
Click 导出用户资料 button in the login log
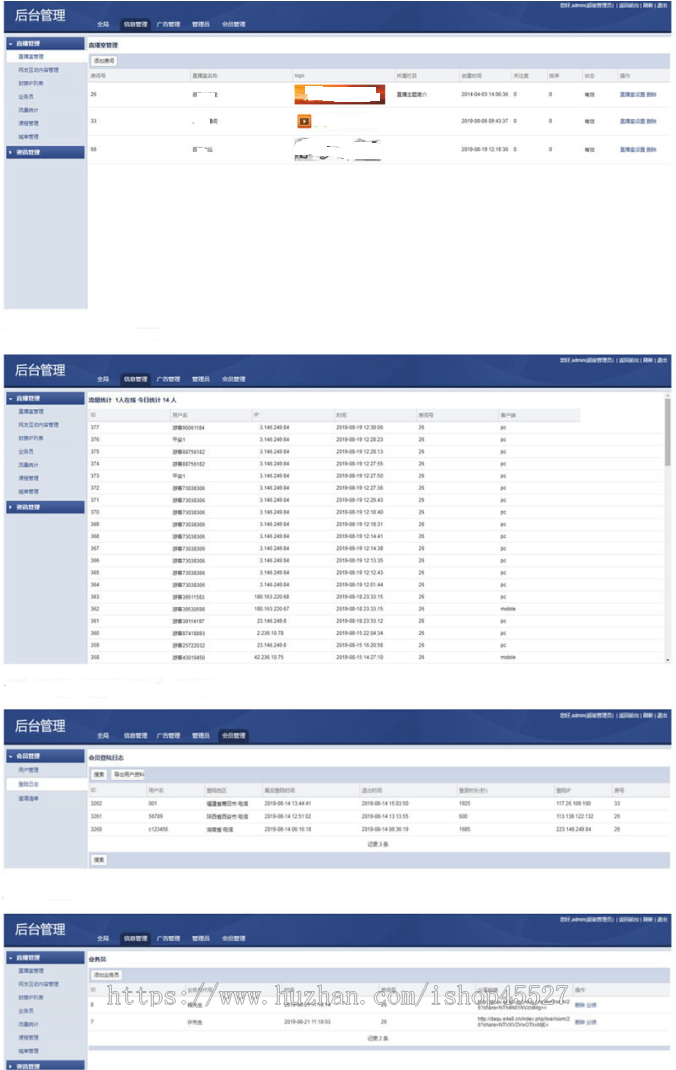(128, 775)
